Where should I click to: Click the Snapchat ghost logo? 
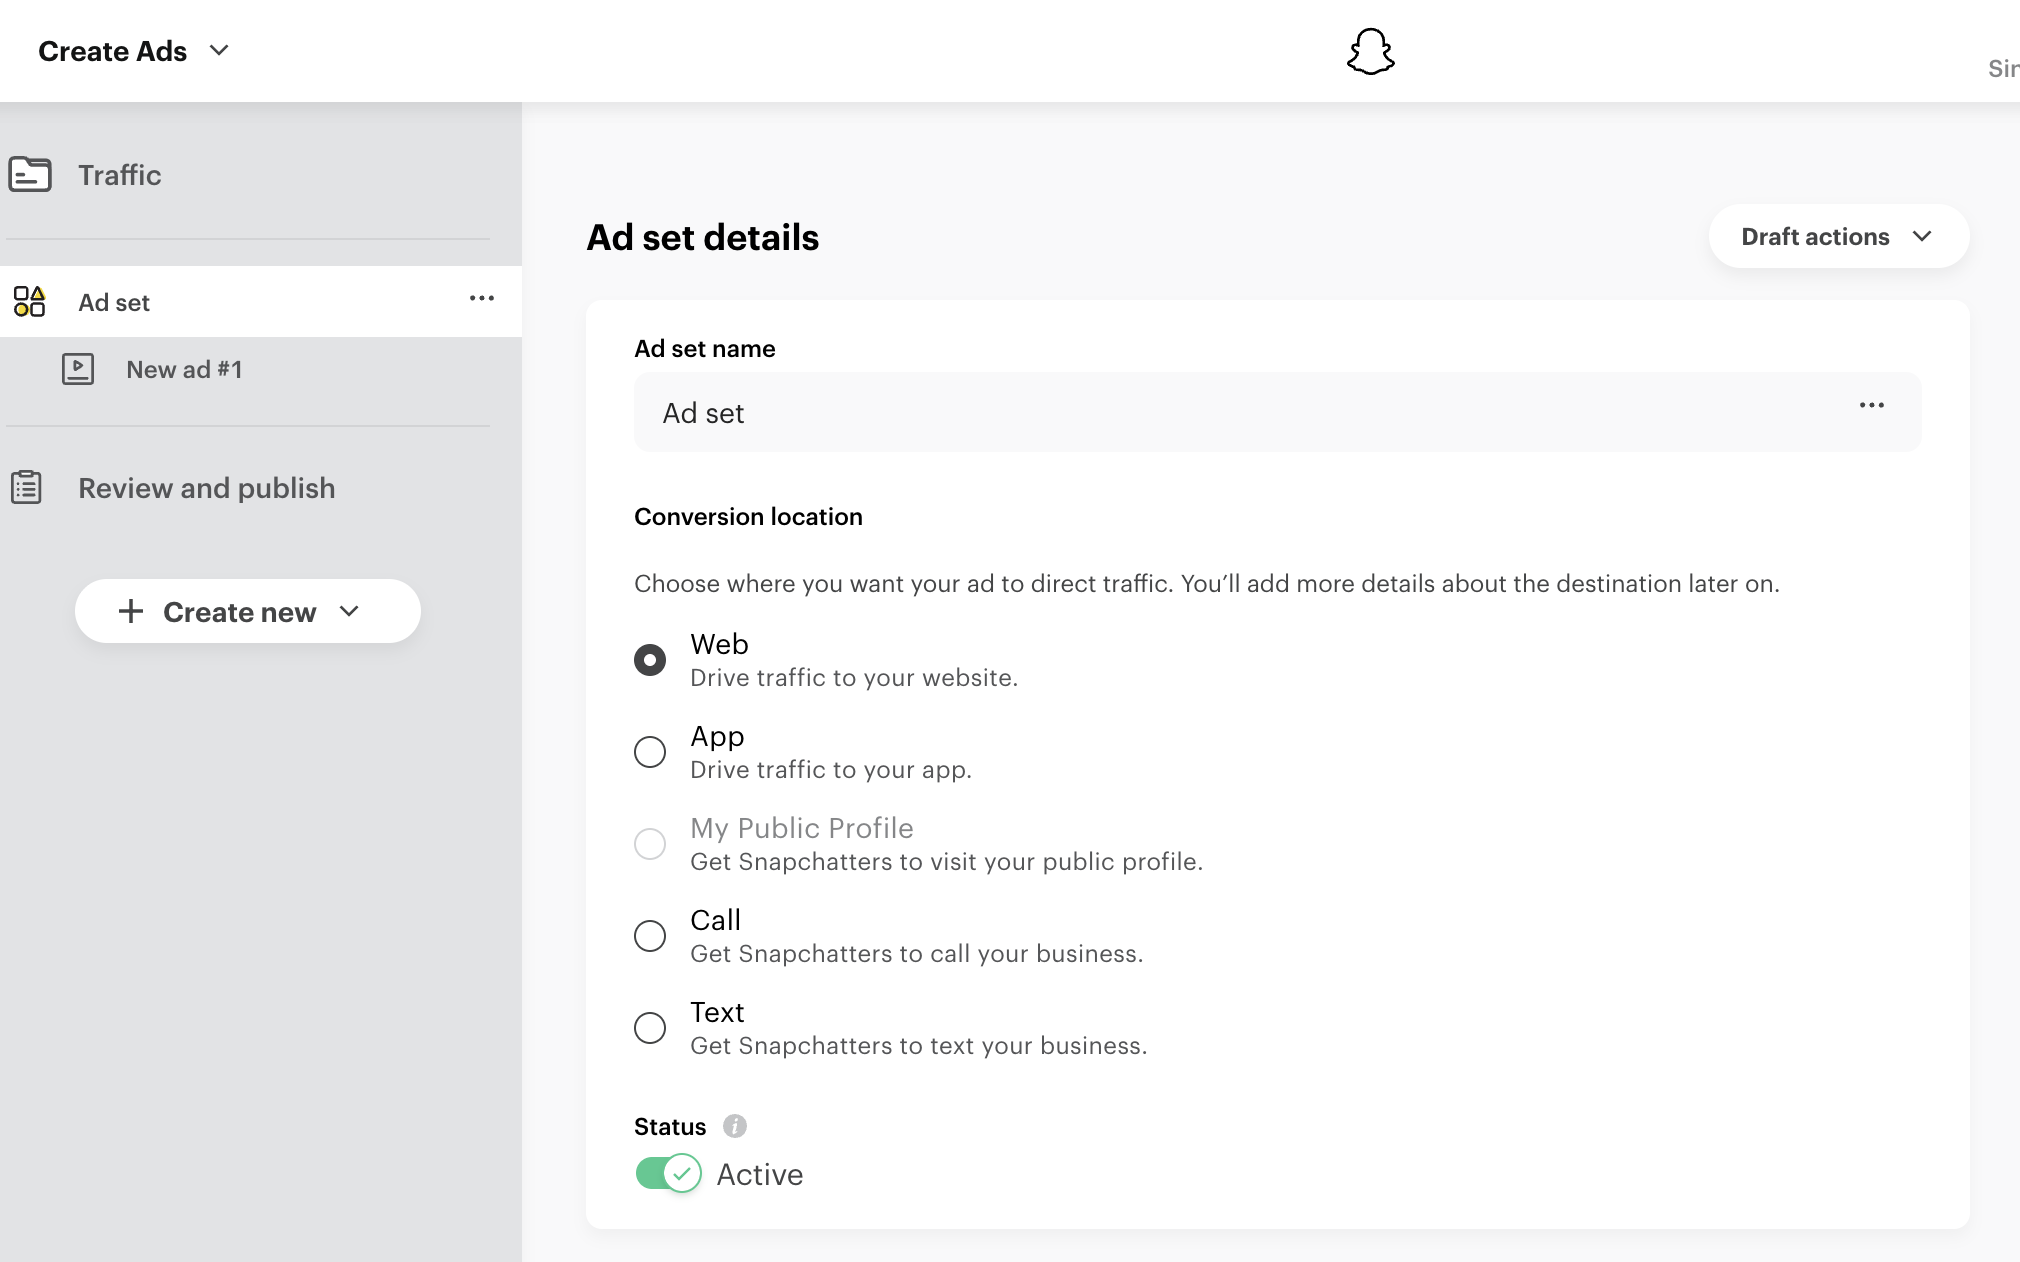(x=1370, y=51)
